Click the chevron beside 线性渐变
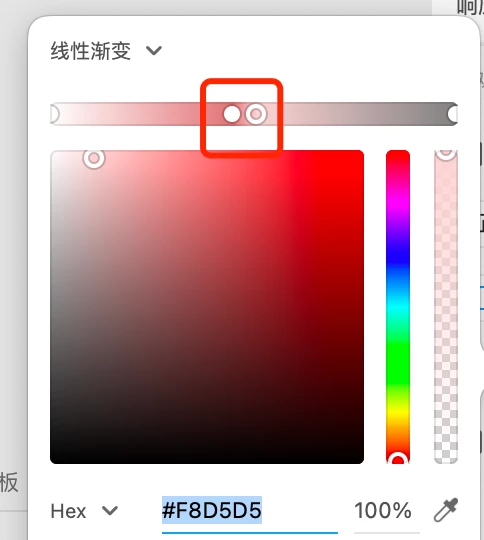 (154, 51)
